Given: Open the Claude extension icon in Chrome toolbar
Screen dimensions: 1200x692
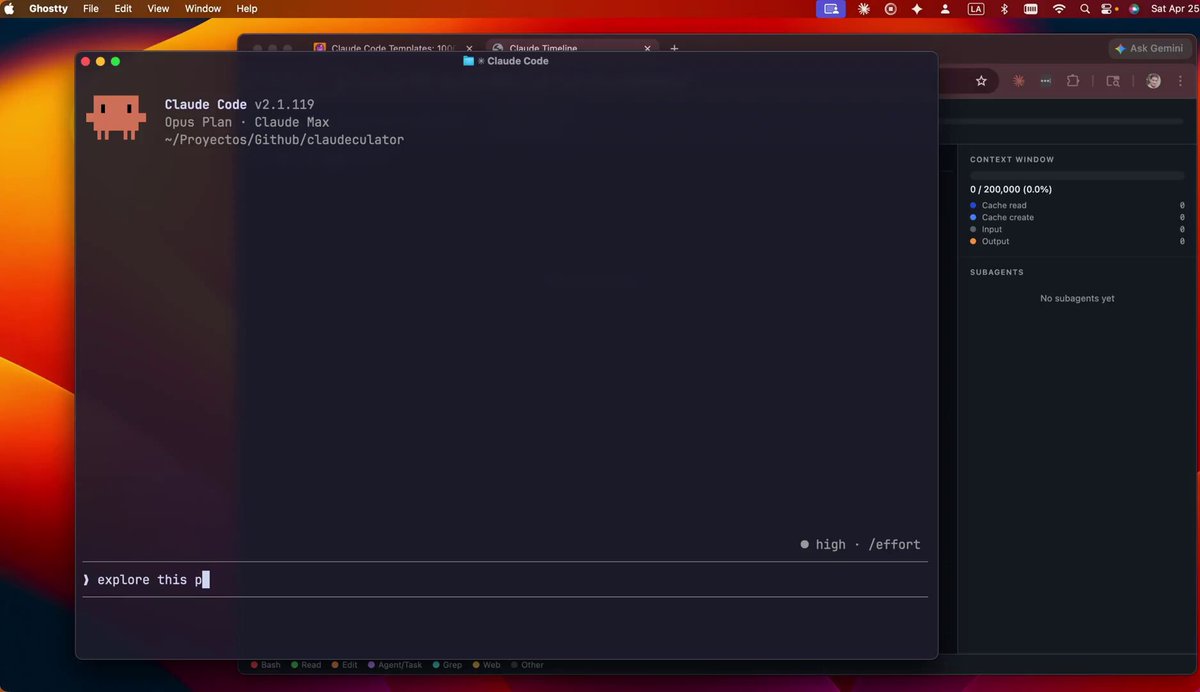Looking at the screenshot, I should pyautogui.click(x=1018, y=81).
